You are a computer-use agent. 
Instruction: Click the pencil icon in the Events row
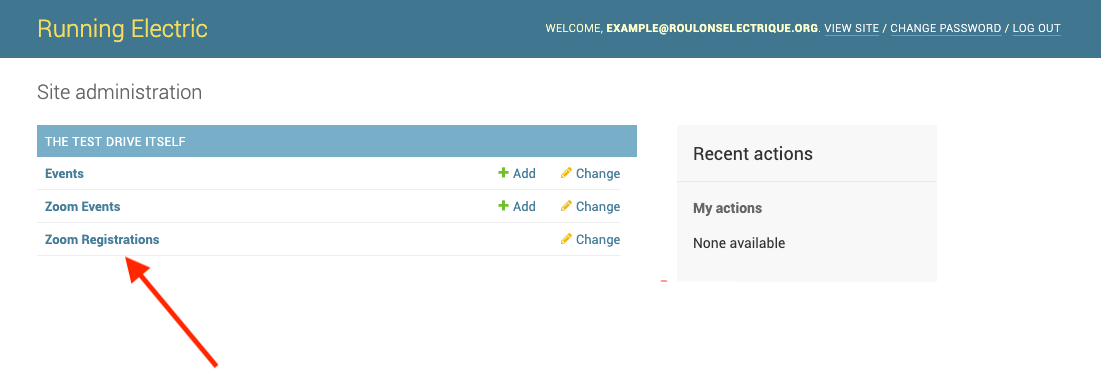[566, 173]
